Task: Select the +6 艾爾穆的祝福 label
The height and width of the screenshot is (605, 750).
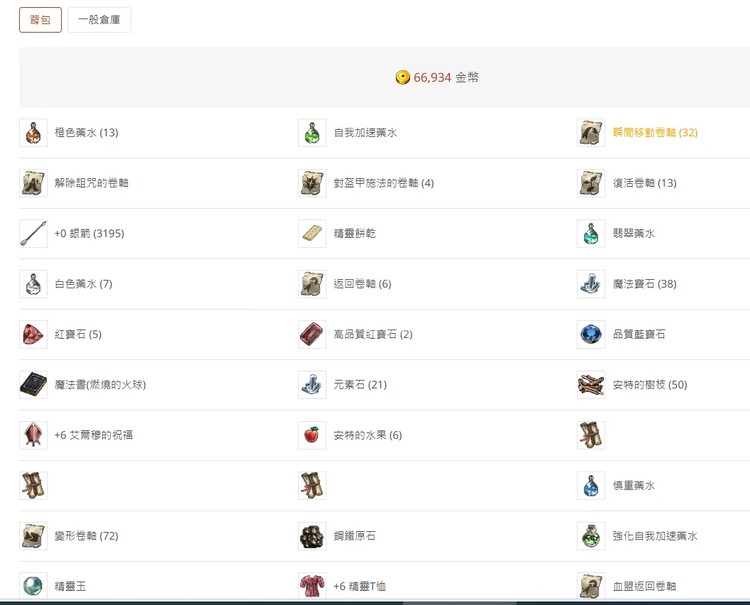Action: click(94, 435)
